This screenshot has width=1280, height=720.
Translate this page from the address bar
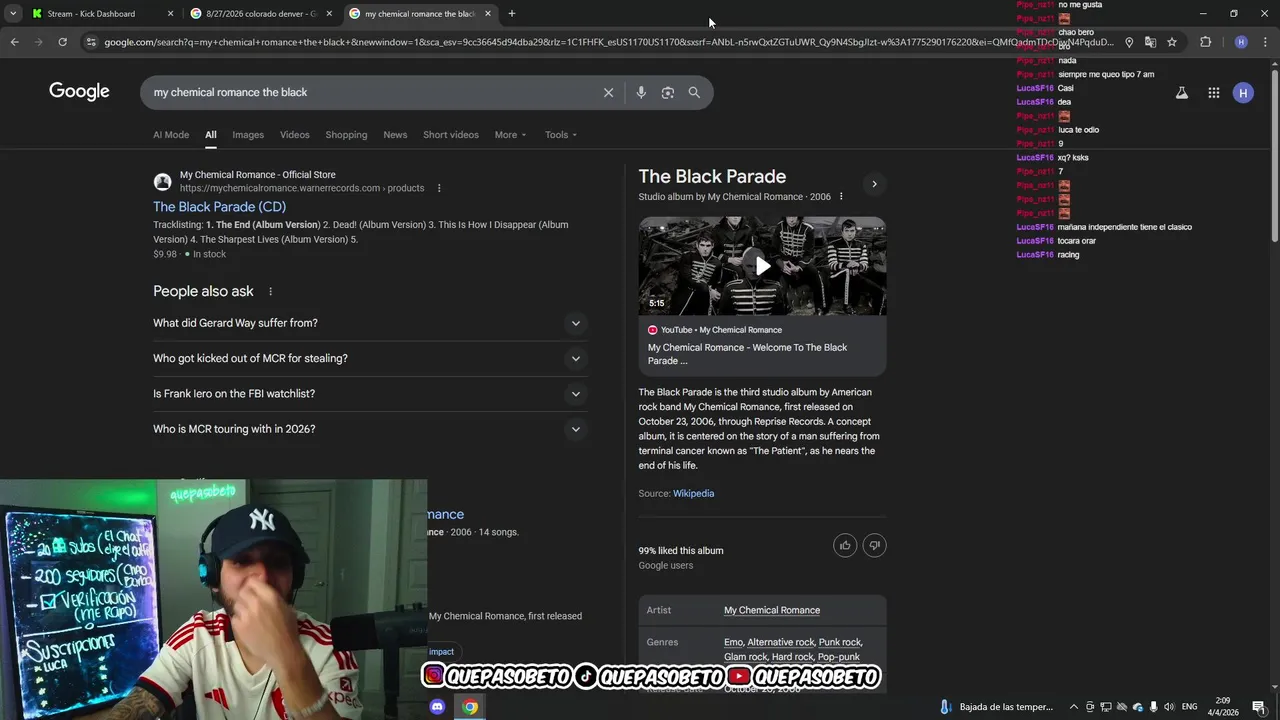coord(1150,42)
